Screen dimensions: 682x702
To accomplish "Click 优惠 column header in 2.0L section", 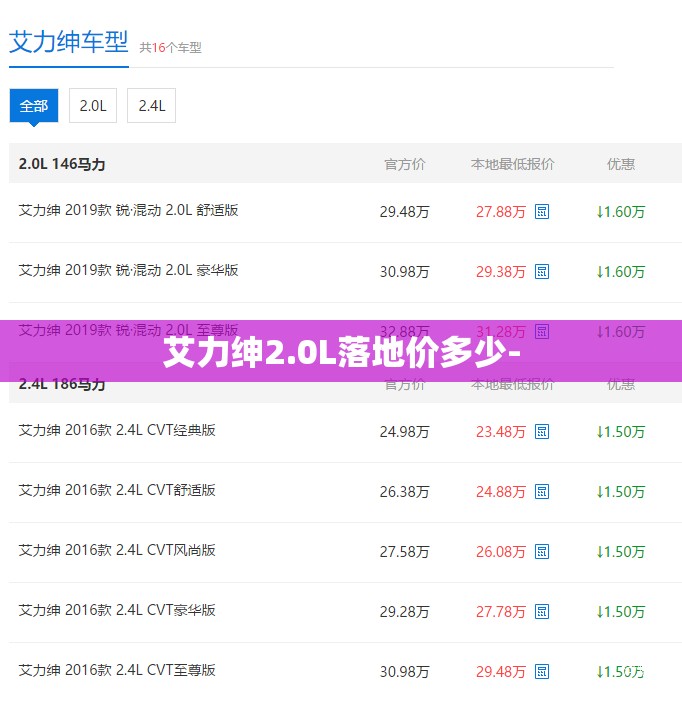I will [x=621, y=164].
